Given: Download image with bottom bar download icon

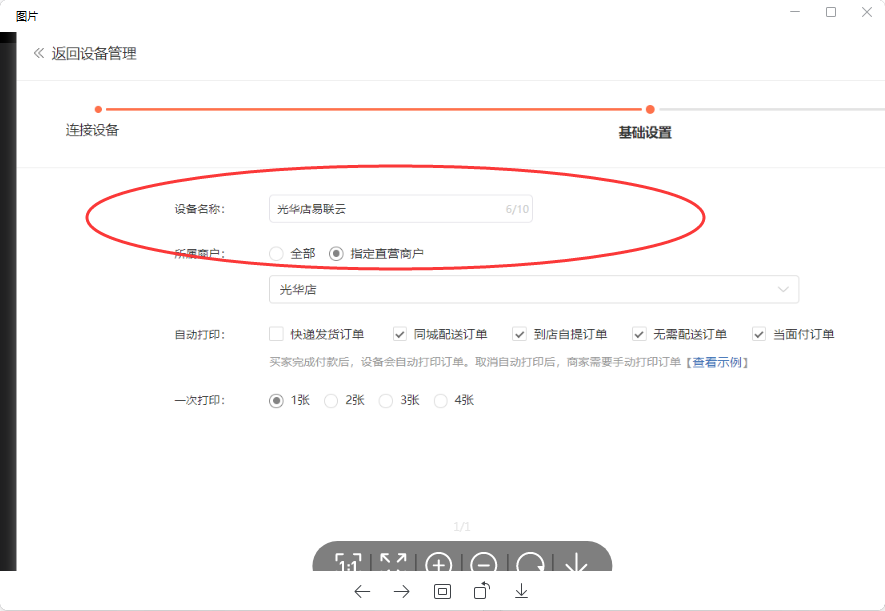Looking at the screenshot, I should point(521,591).
